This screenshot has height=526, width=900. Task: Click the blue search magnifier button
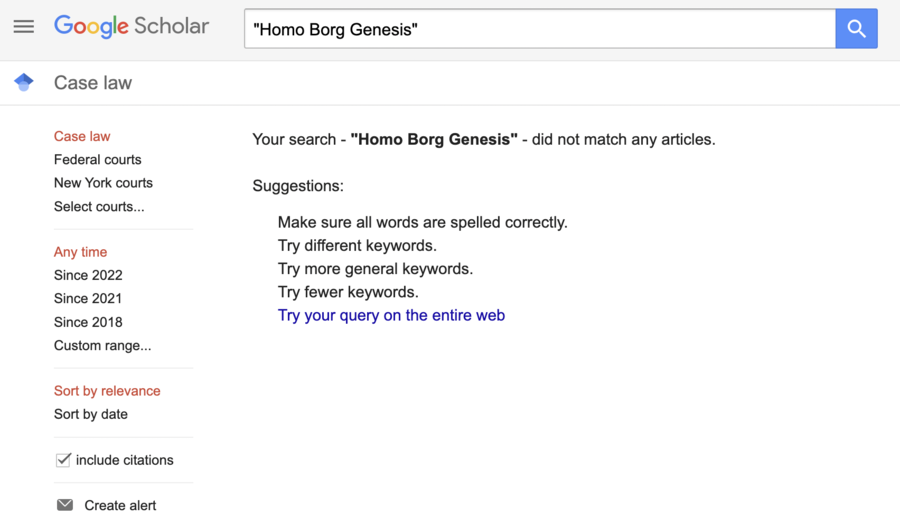[856, 29]
